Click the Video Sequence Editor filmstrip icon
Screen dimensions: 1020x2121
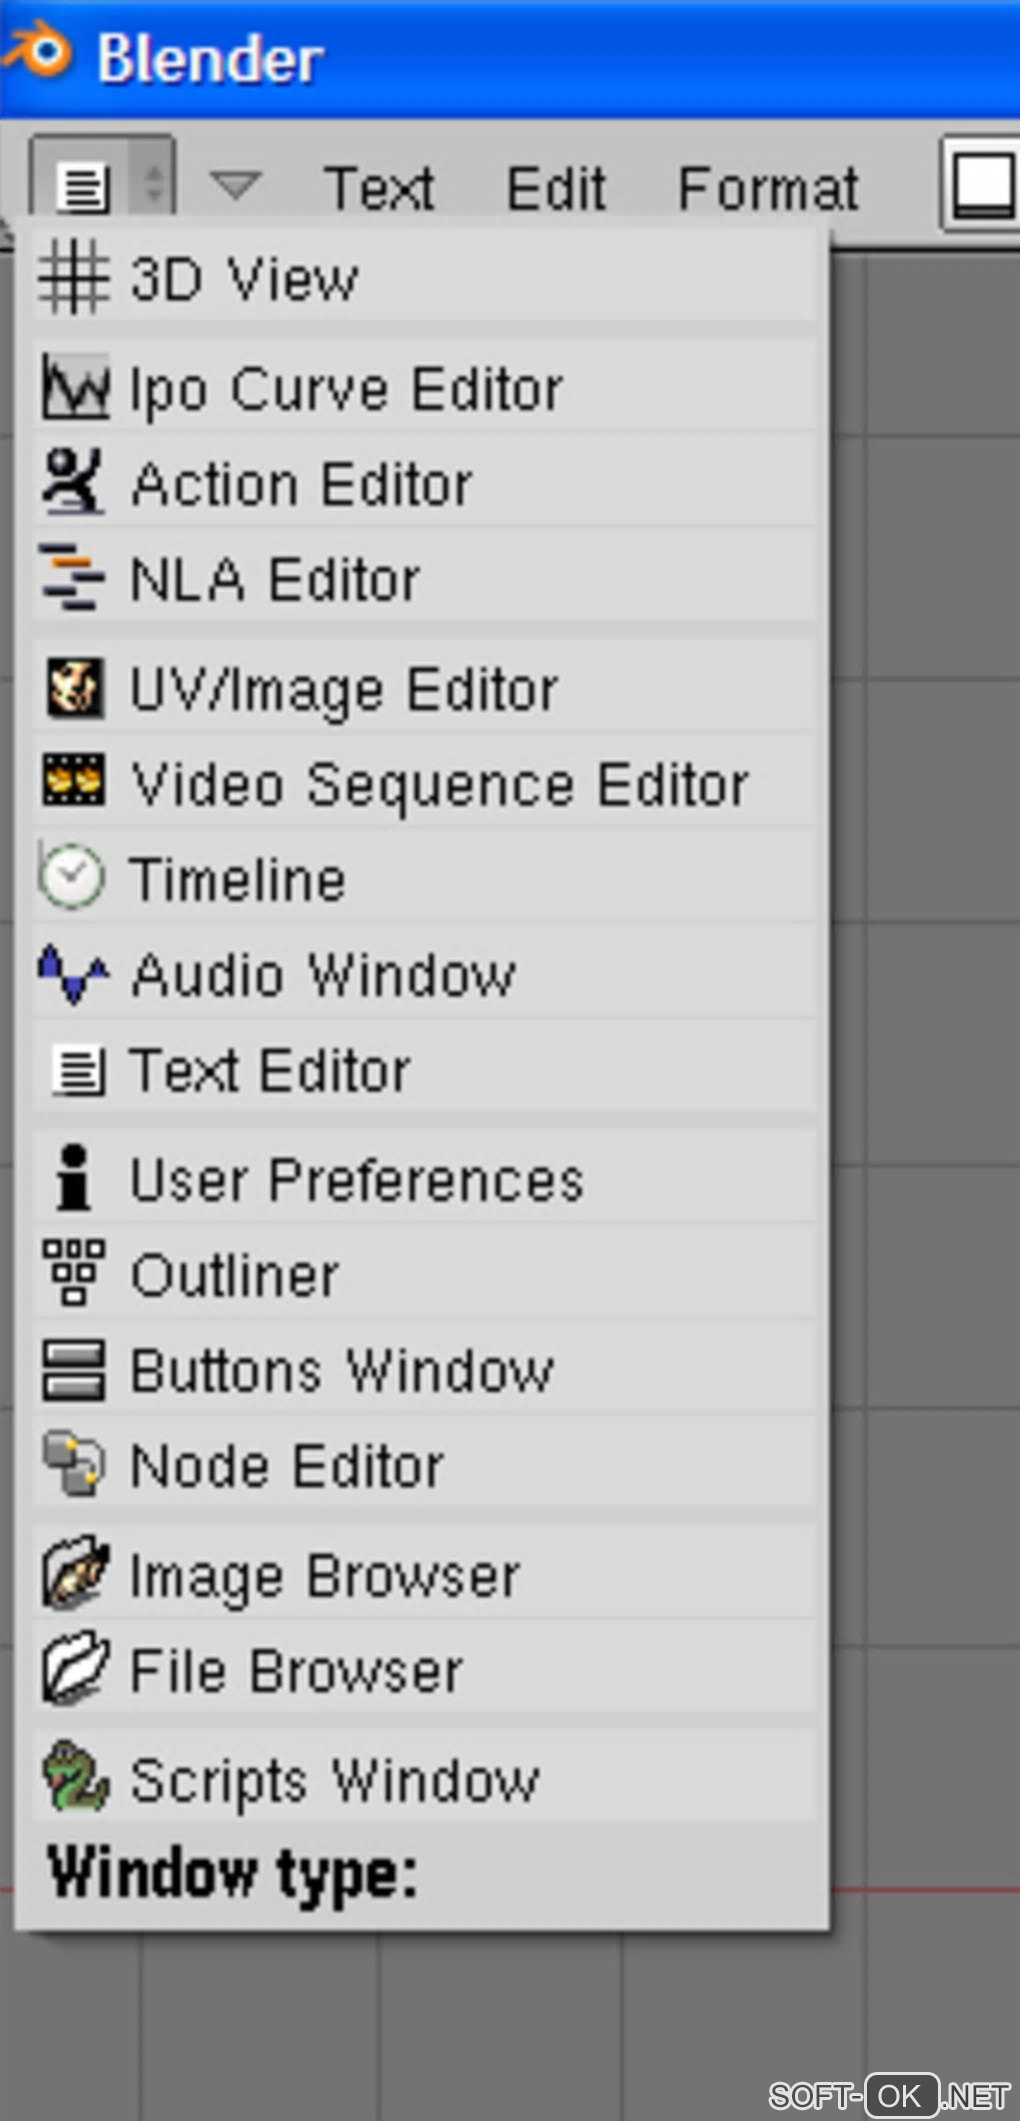click(73, 781)
